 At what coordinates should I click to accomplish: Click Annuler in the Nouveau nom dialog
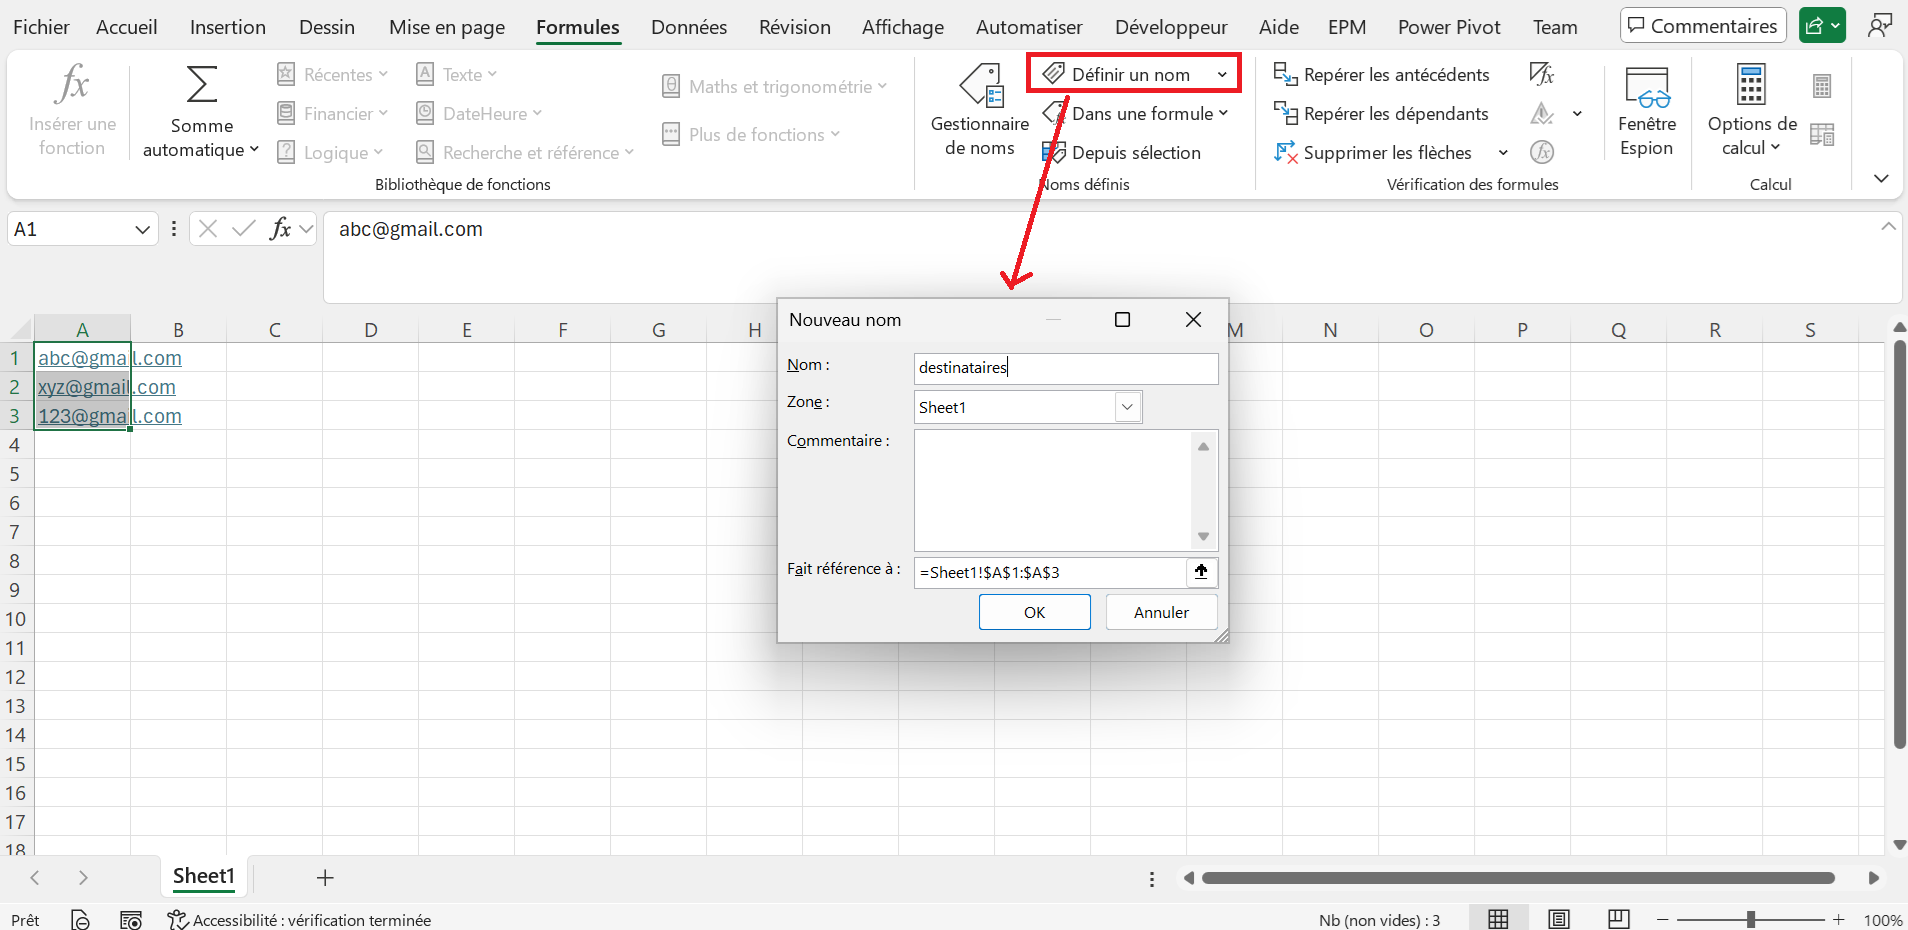point(1162,612)
